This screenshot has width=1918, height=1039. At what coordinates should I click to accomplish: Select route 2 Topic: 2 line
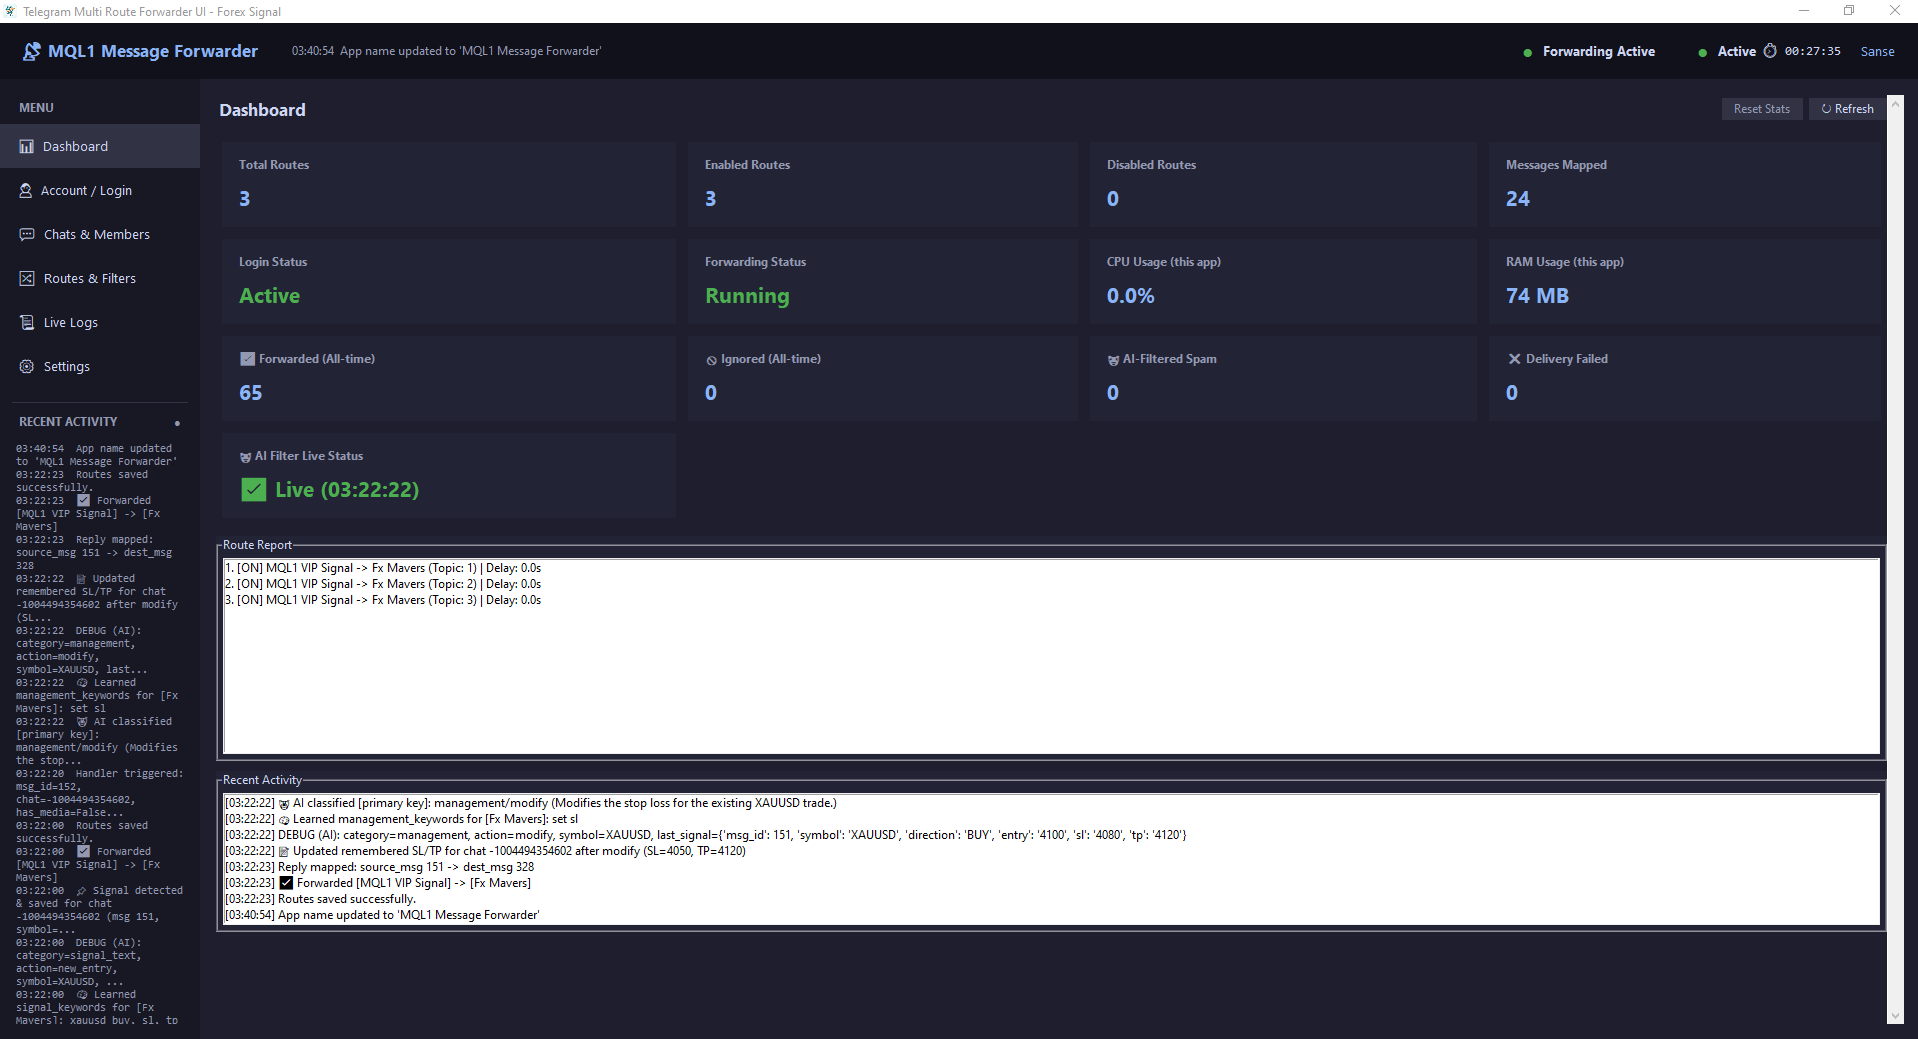(x=383, y=584)
